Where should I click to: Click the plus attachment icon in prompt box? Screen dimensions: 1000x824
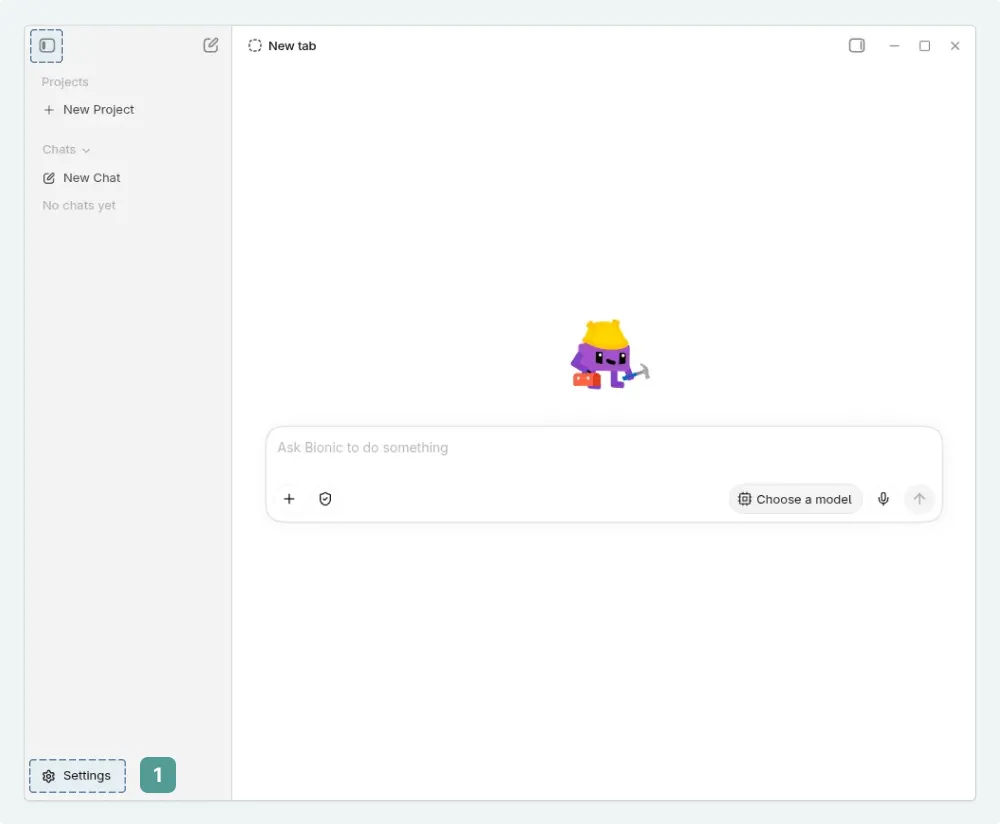[289, 499]
